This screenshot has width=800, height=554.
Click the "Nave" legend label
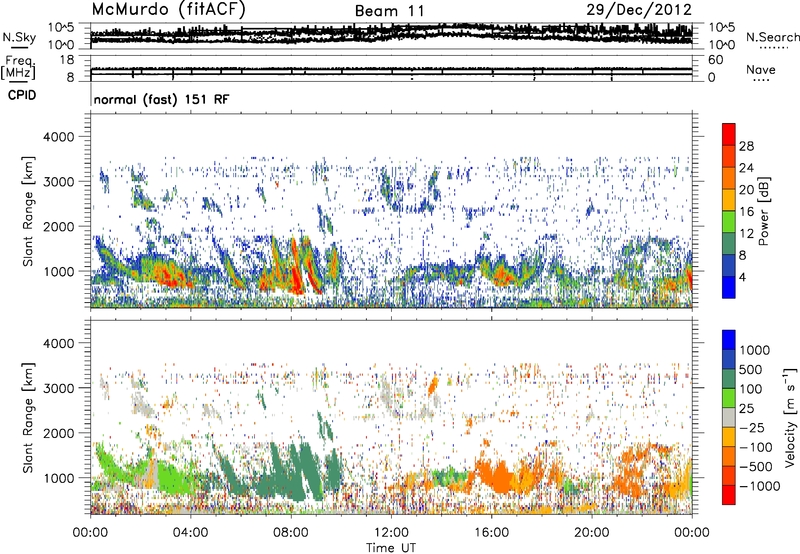761,69
